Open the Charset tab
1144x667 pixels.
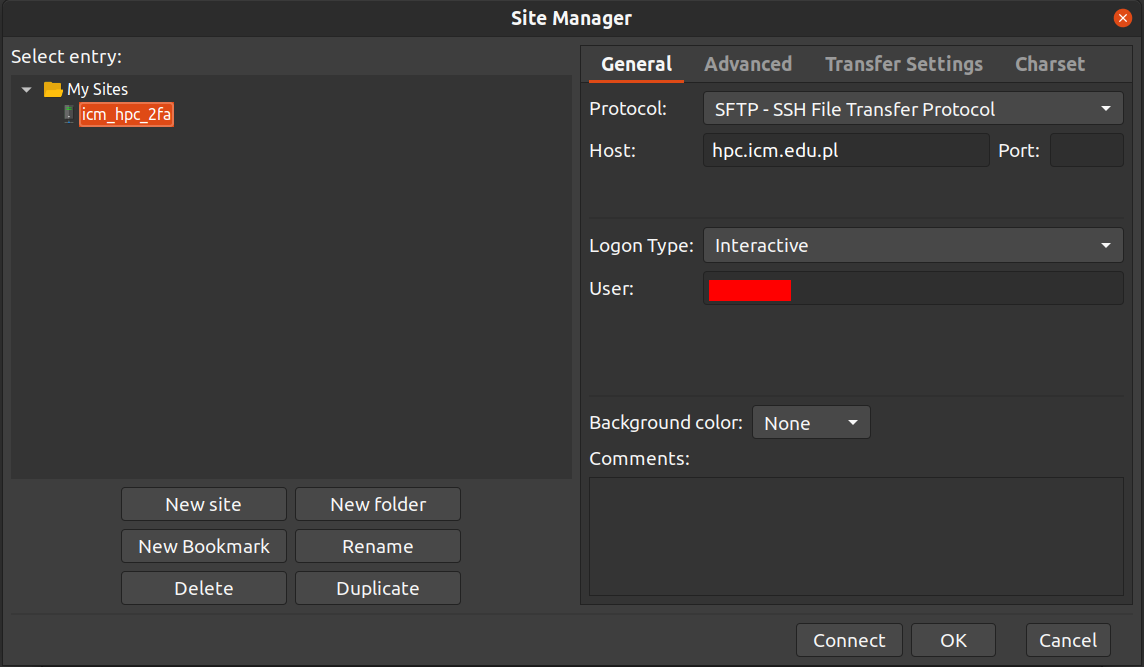click(x=1049, y=64)
